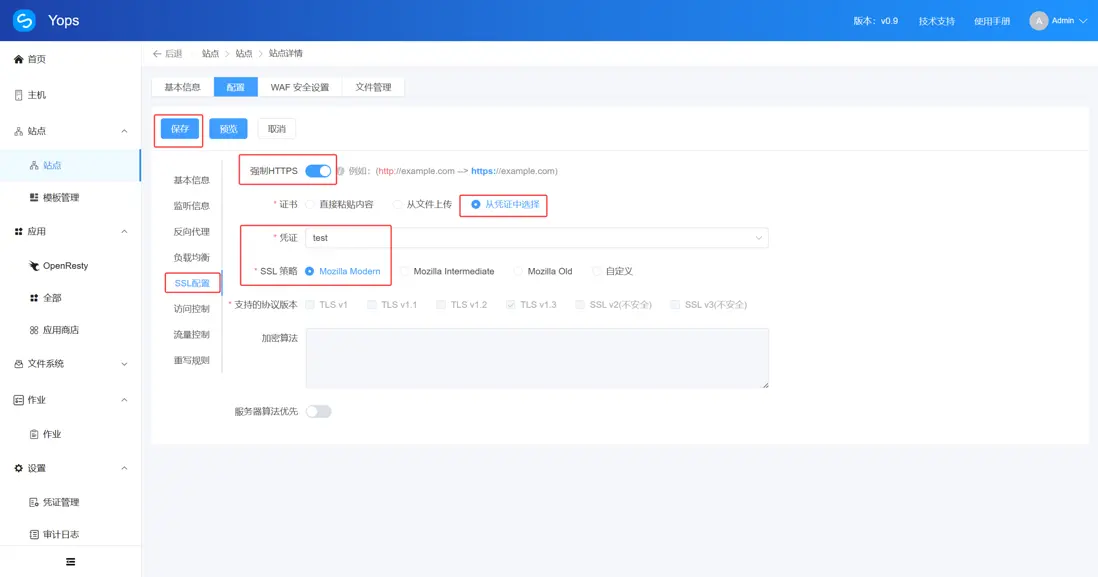Click the 版本: v0.9 text
This screenshot has width=1098, height=577.
tap(875, 22)
